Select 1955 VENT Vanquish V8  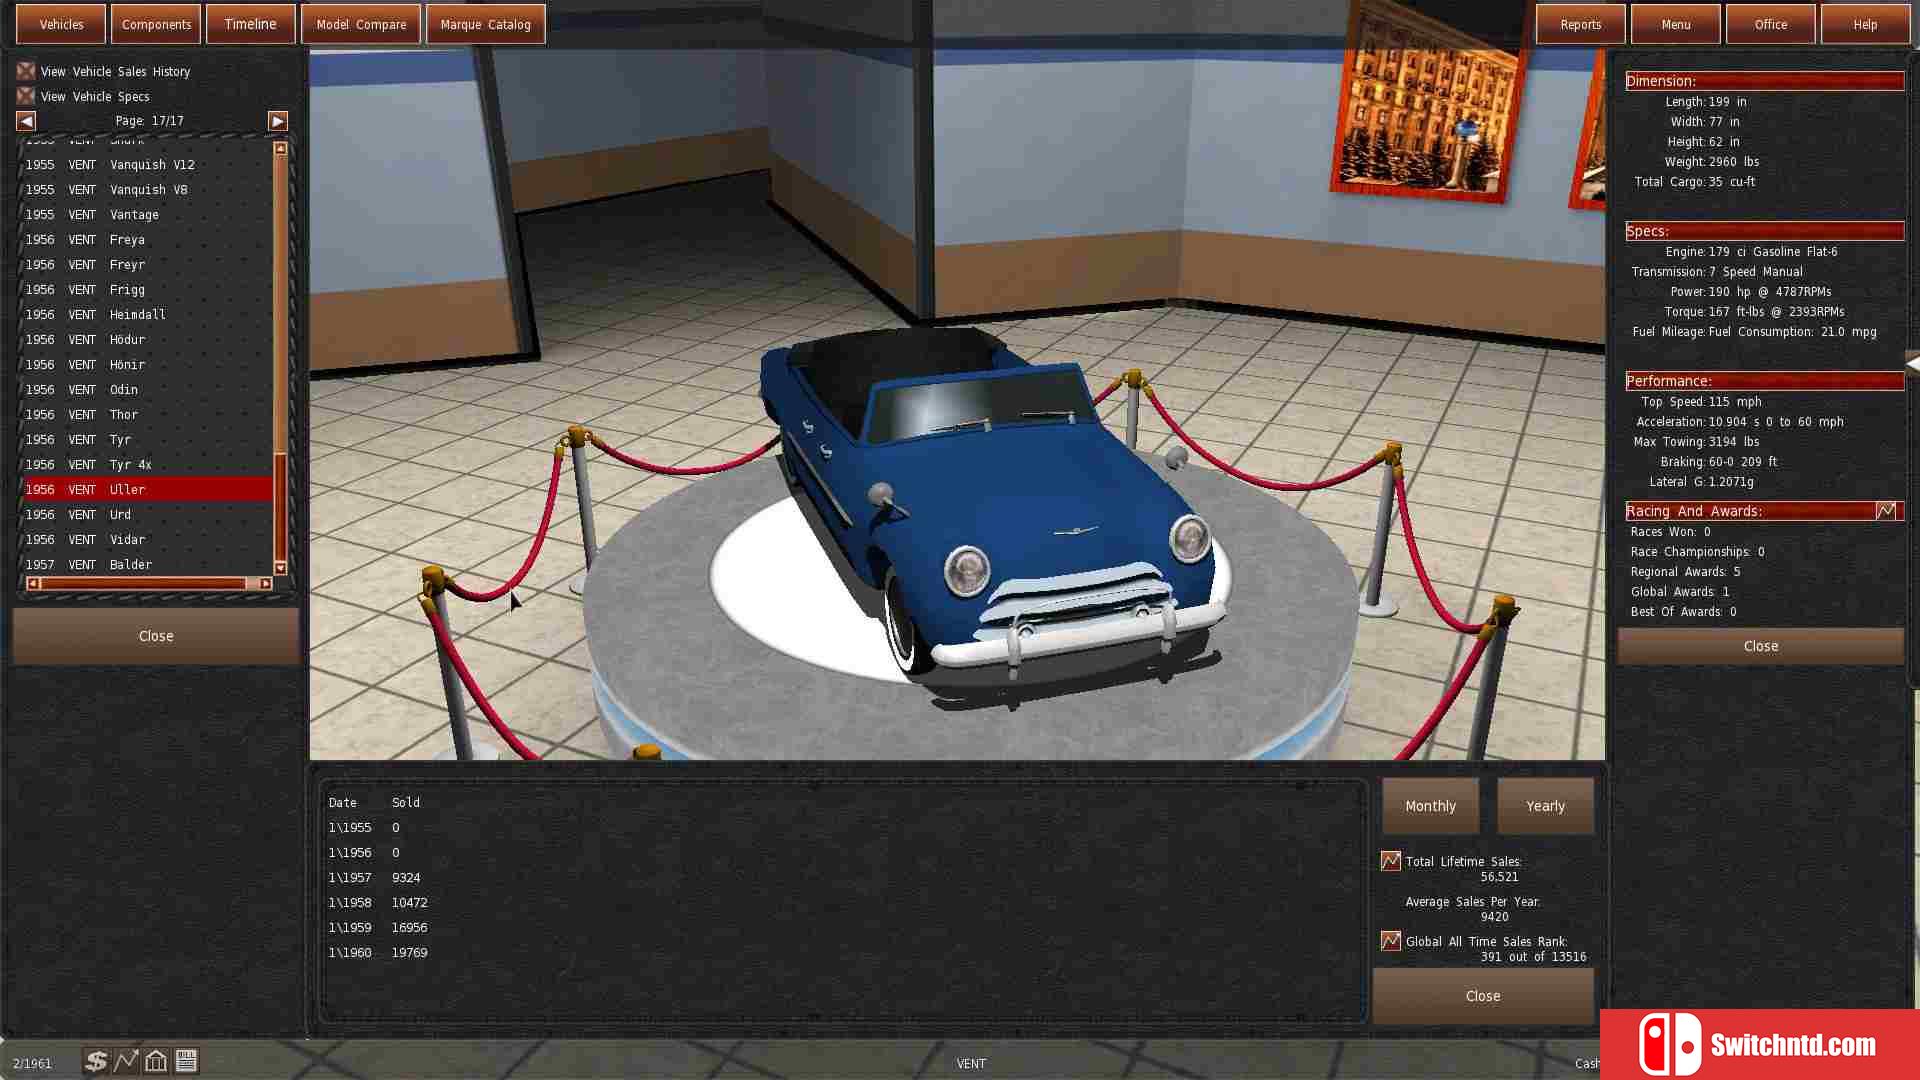click(147, 190)
